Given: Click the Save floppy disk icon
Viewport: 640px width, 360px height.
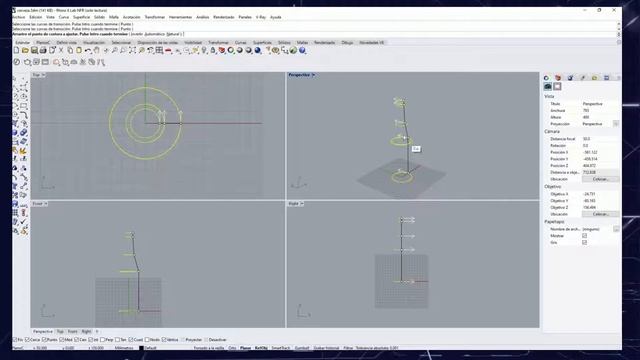Looking at the screenshot, I should click(x=34, y=50).
